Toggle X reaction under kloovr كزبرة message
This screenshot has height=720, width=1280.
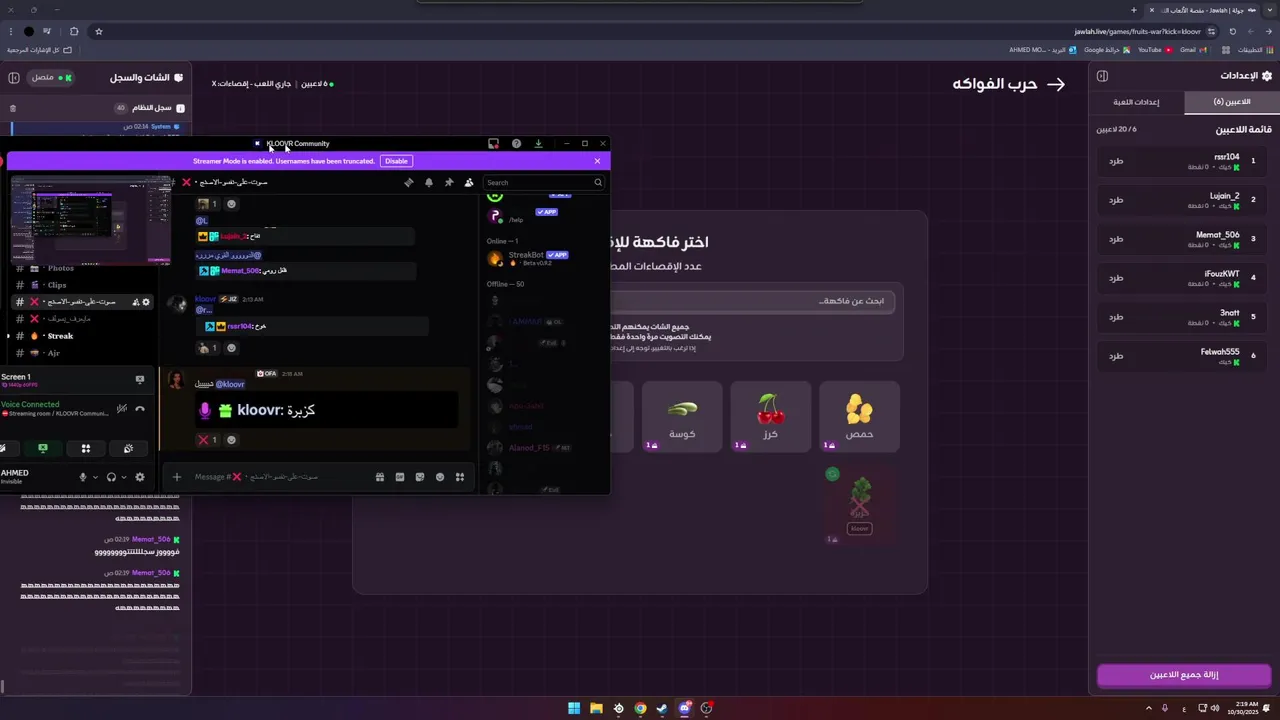[208, 440]
